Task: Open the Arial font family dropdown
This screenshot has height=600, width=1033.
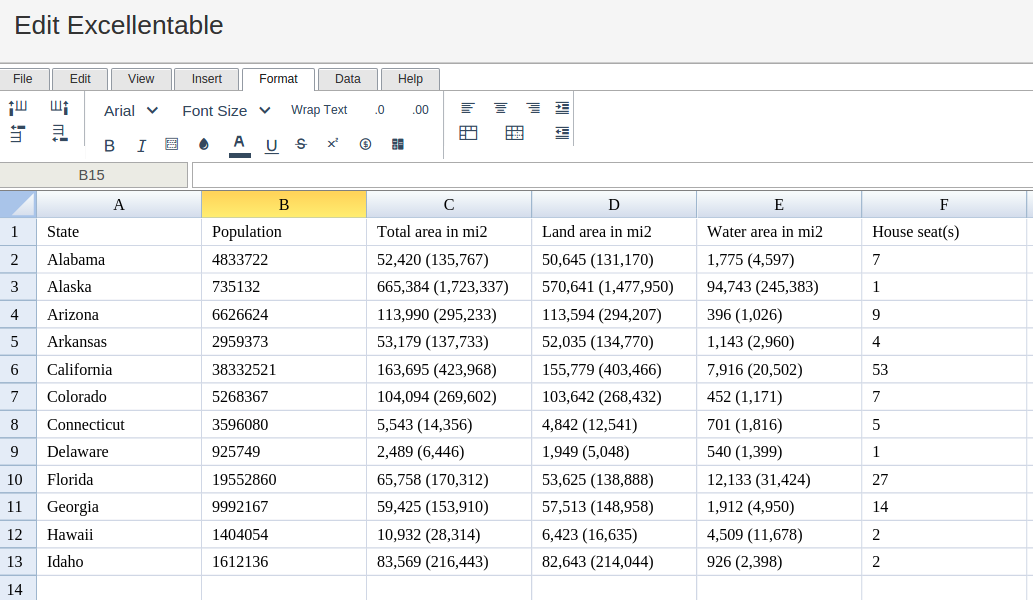Action: [x=131, y=110]
